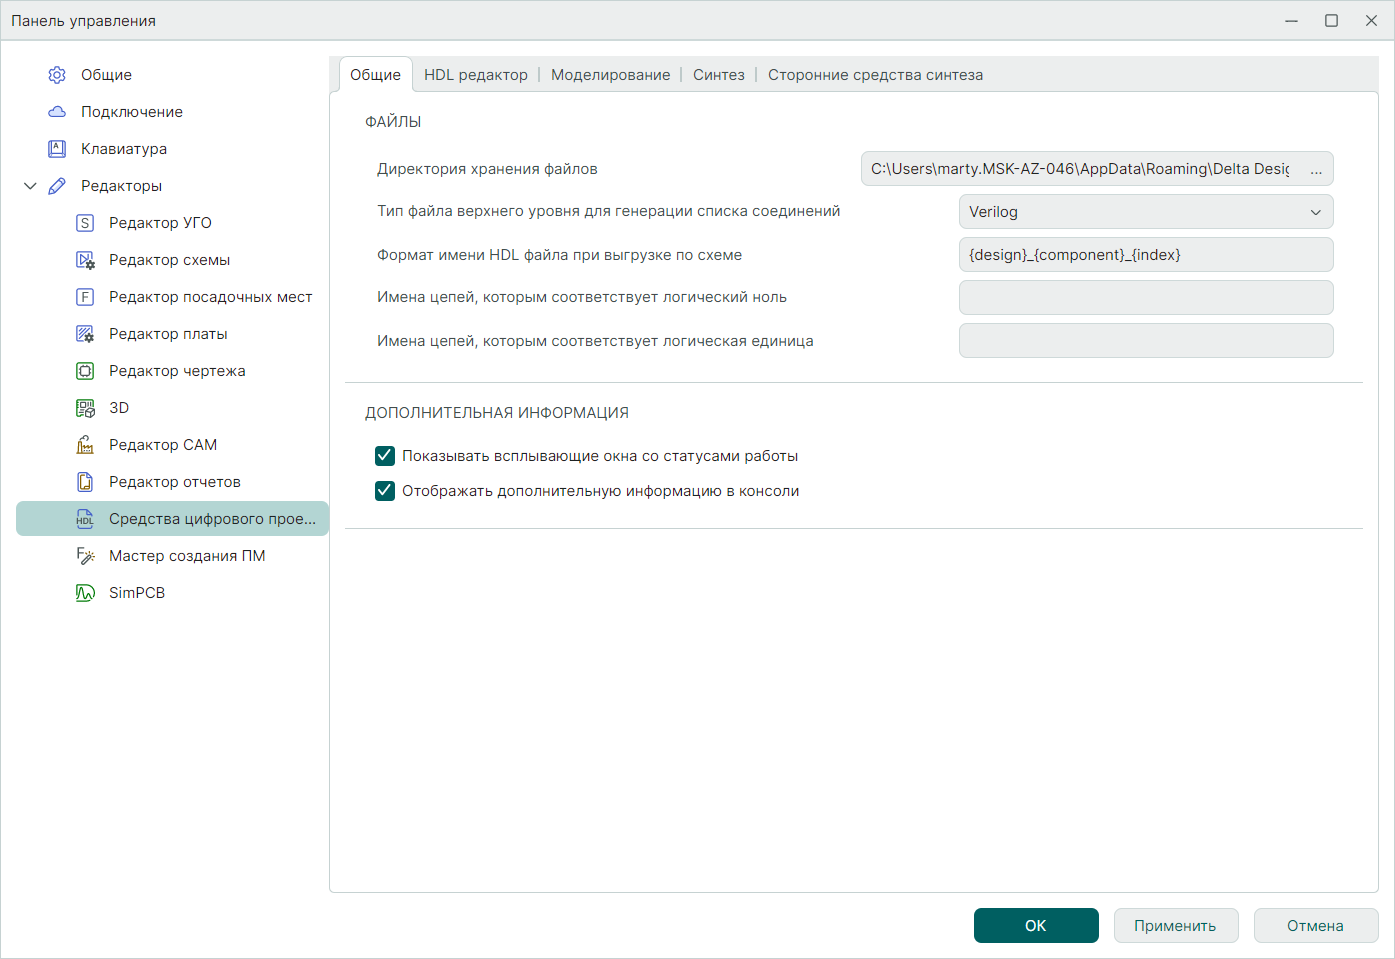Click the Редактор УГО icon in sidebar
Screen dimensions: 1395x959
point(85,223)
